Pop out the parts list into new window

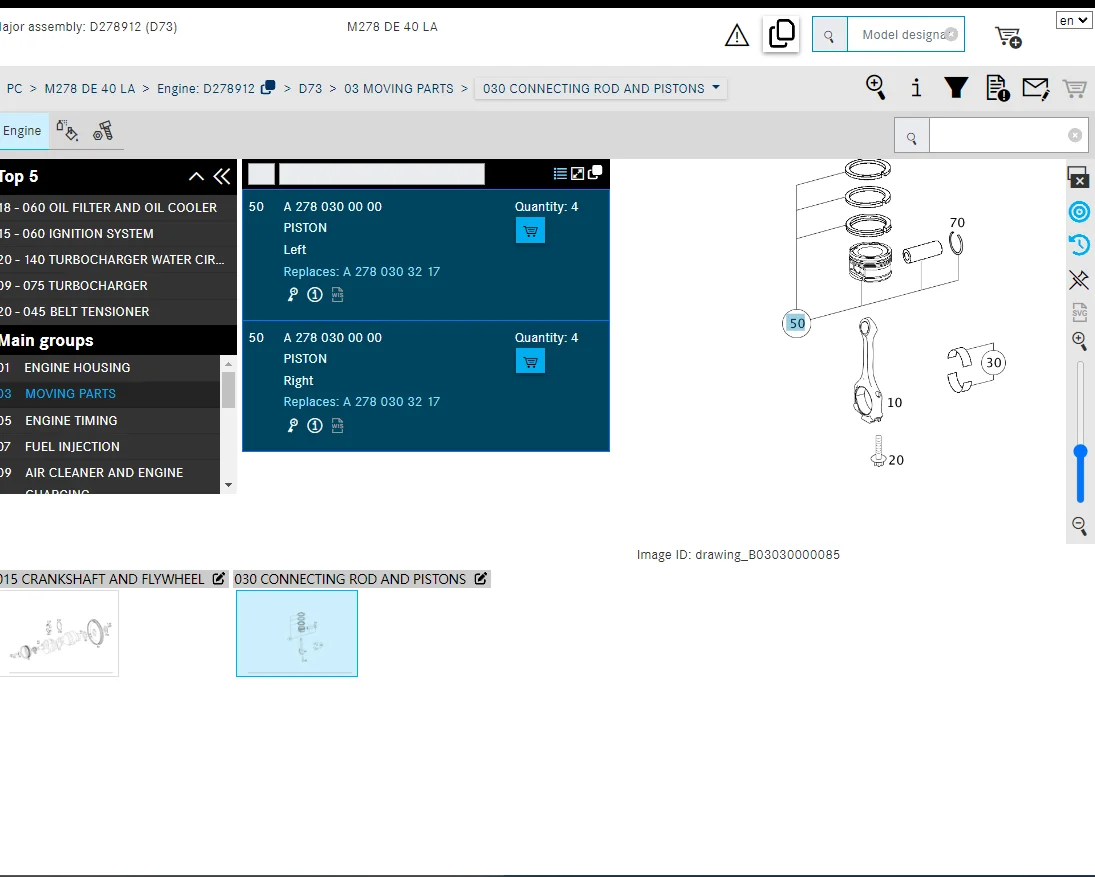(x=595, y=172)
